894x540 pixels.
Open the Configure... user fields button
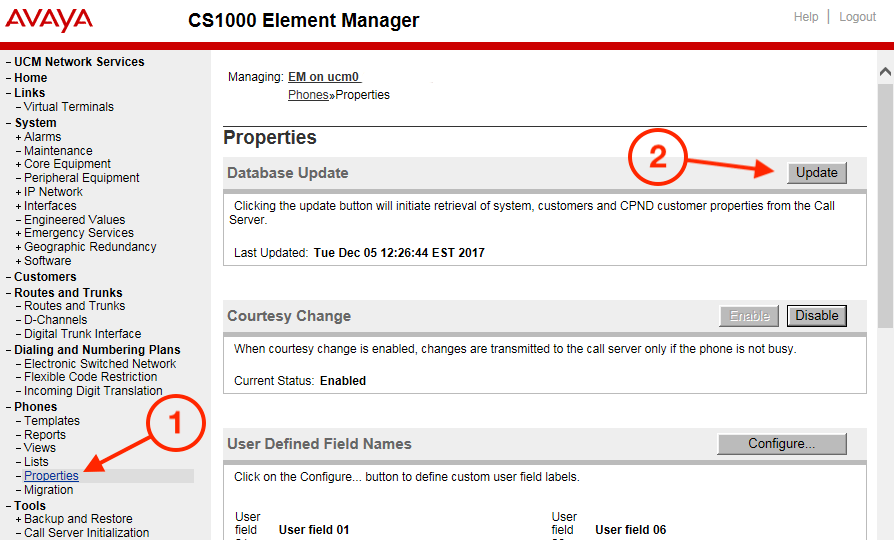point(782,444)
